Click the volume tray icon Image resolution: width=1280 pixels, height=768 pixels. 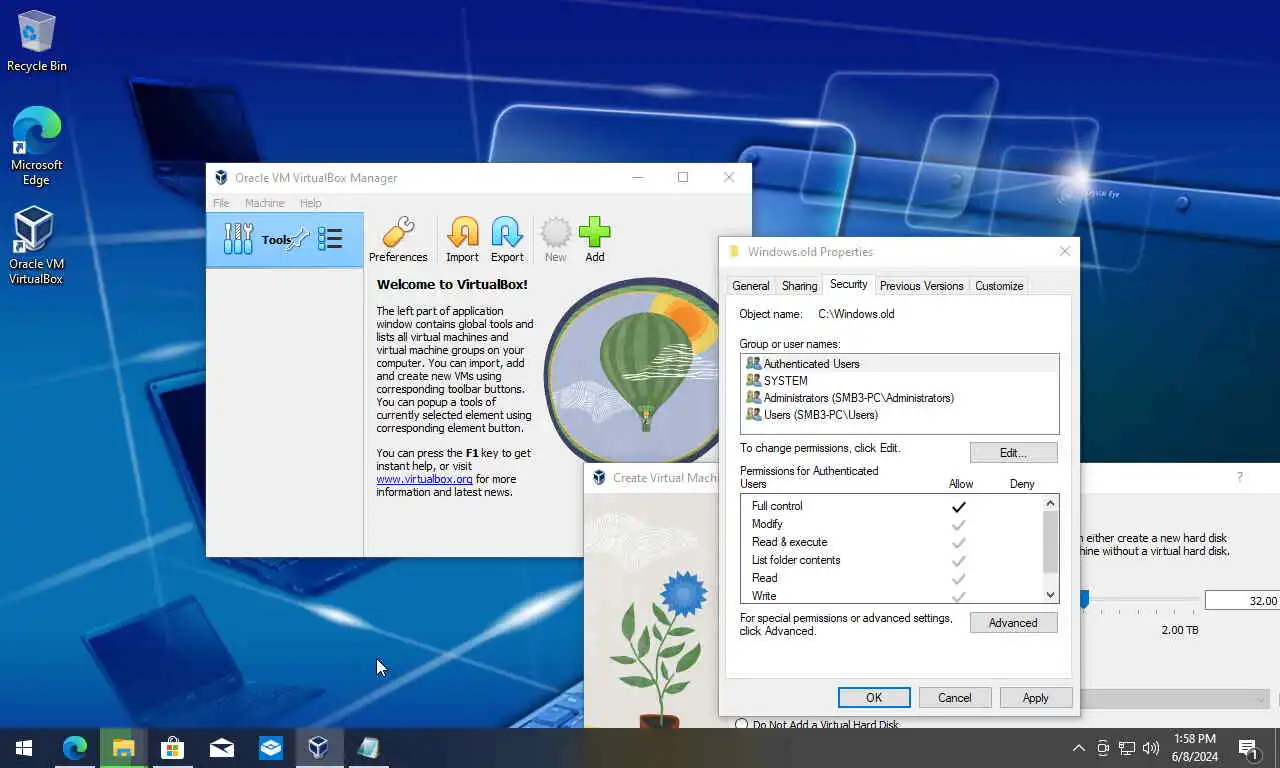pos(1151,748)
